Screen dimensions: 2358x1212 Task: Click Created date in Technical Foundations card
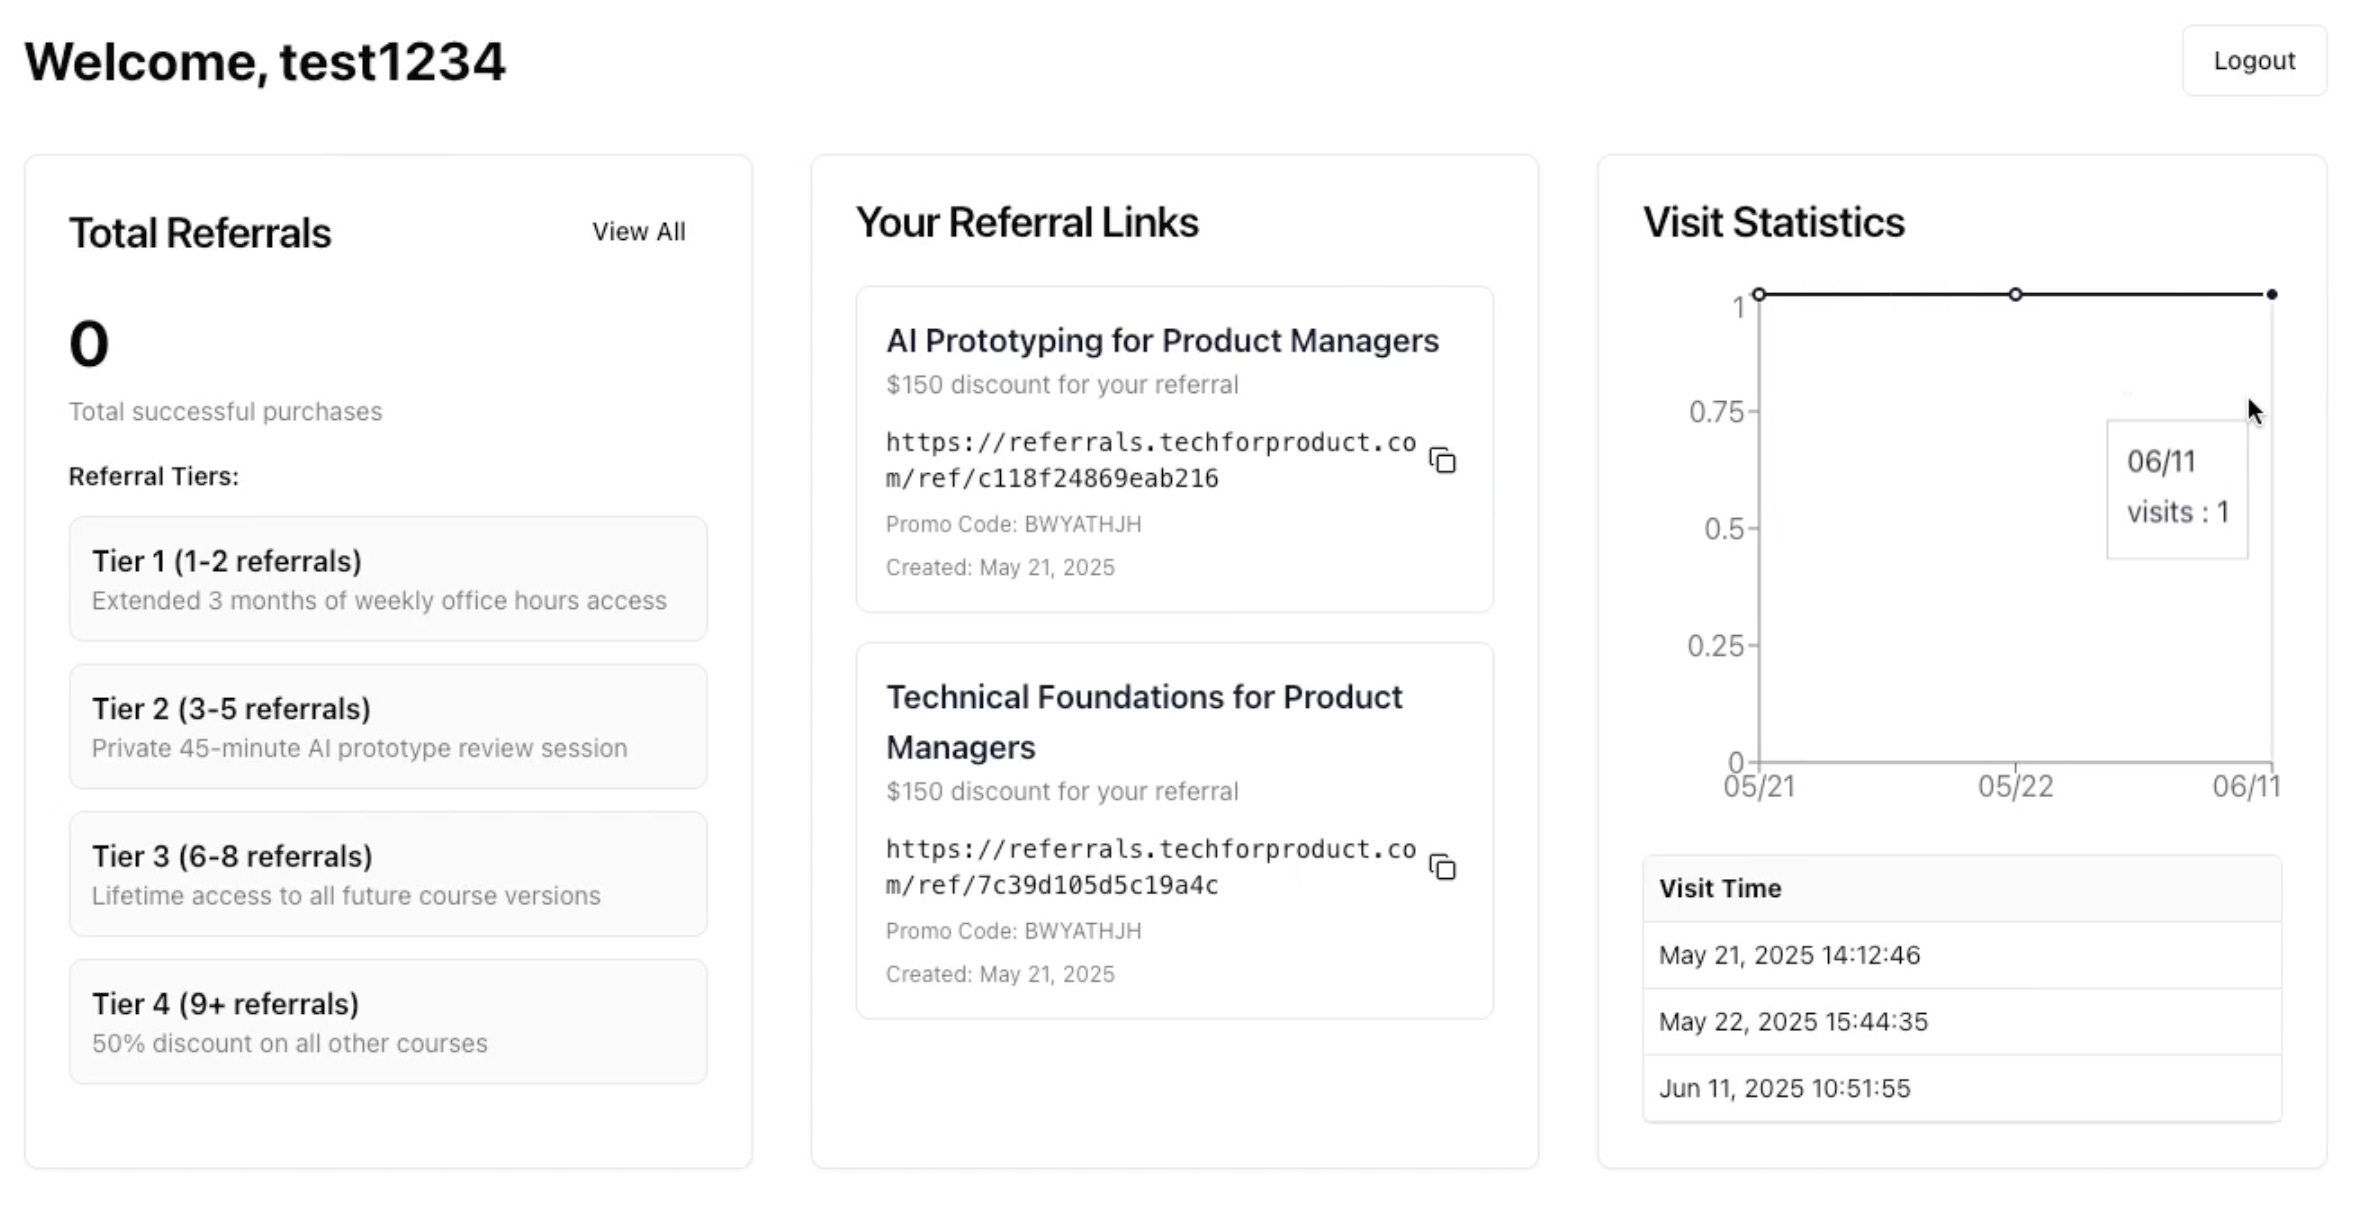point(1000,974)
